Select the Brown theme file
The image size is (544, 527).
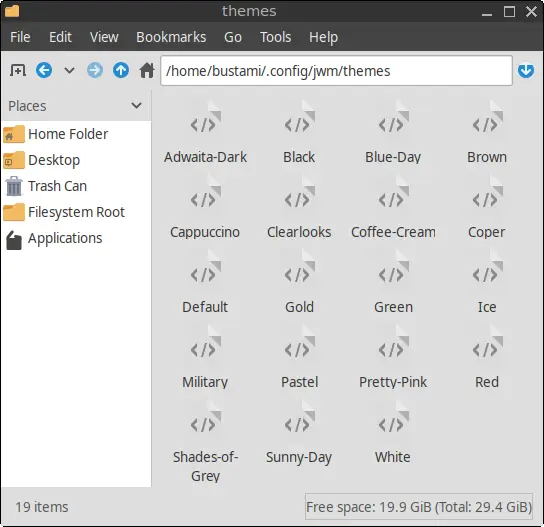pyautogui.click(x=487, y=133)
